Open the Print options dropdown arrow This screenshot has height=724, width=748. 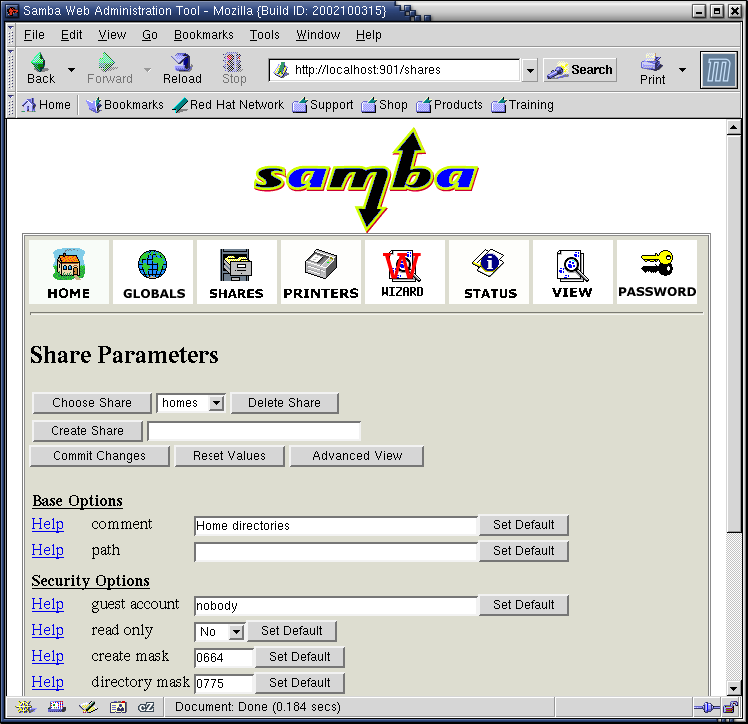[x=682, y=70]
